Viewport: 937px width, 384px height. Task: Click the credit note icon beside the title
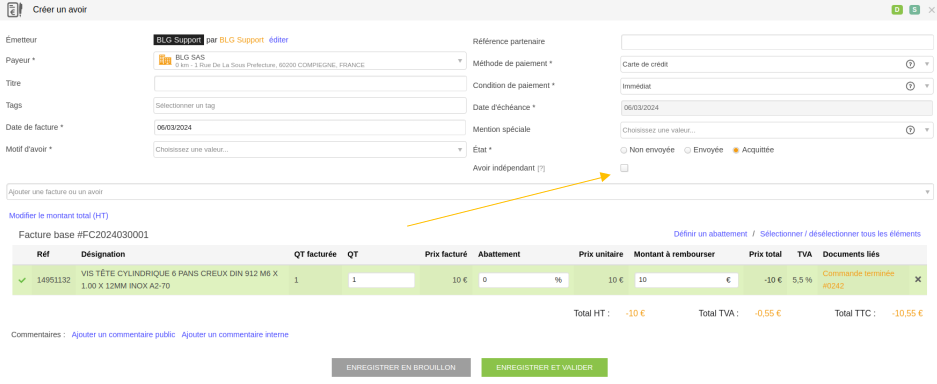15,10
